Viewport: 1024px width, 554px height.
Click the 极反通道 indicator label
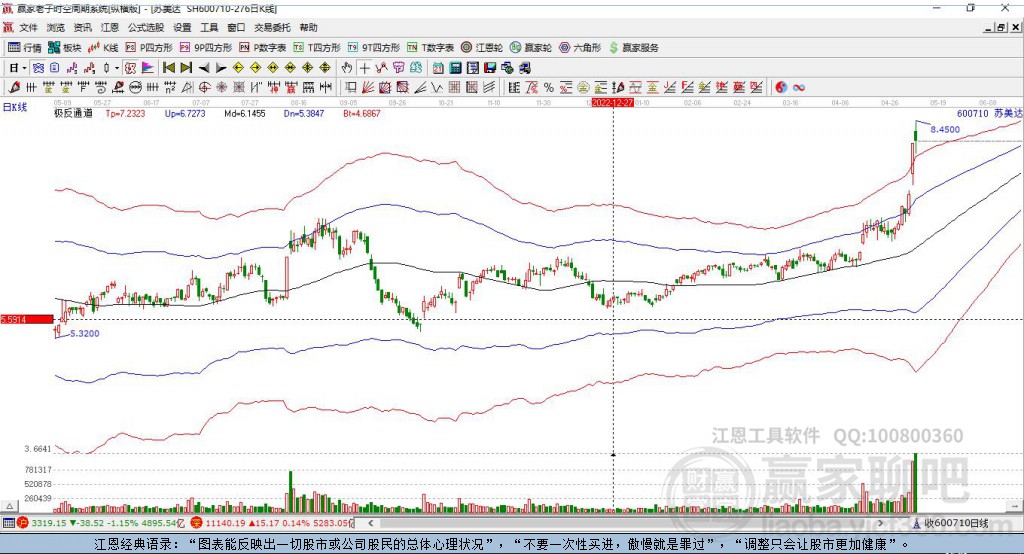coord(73,114)
